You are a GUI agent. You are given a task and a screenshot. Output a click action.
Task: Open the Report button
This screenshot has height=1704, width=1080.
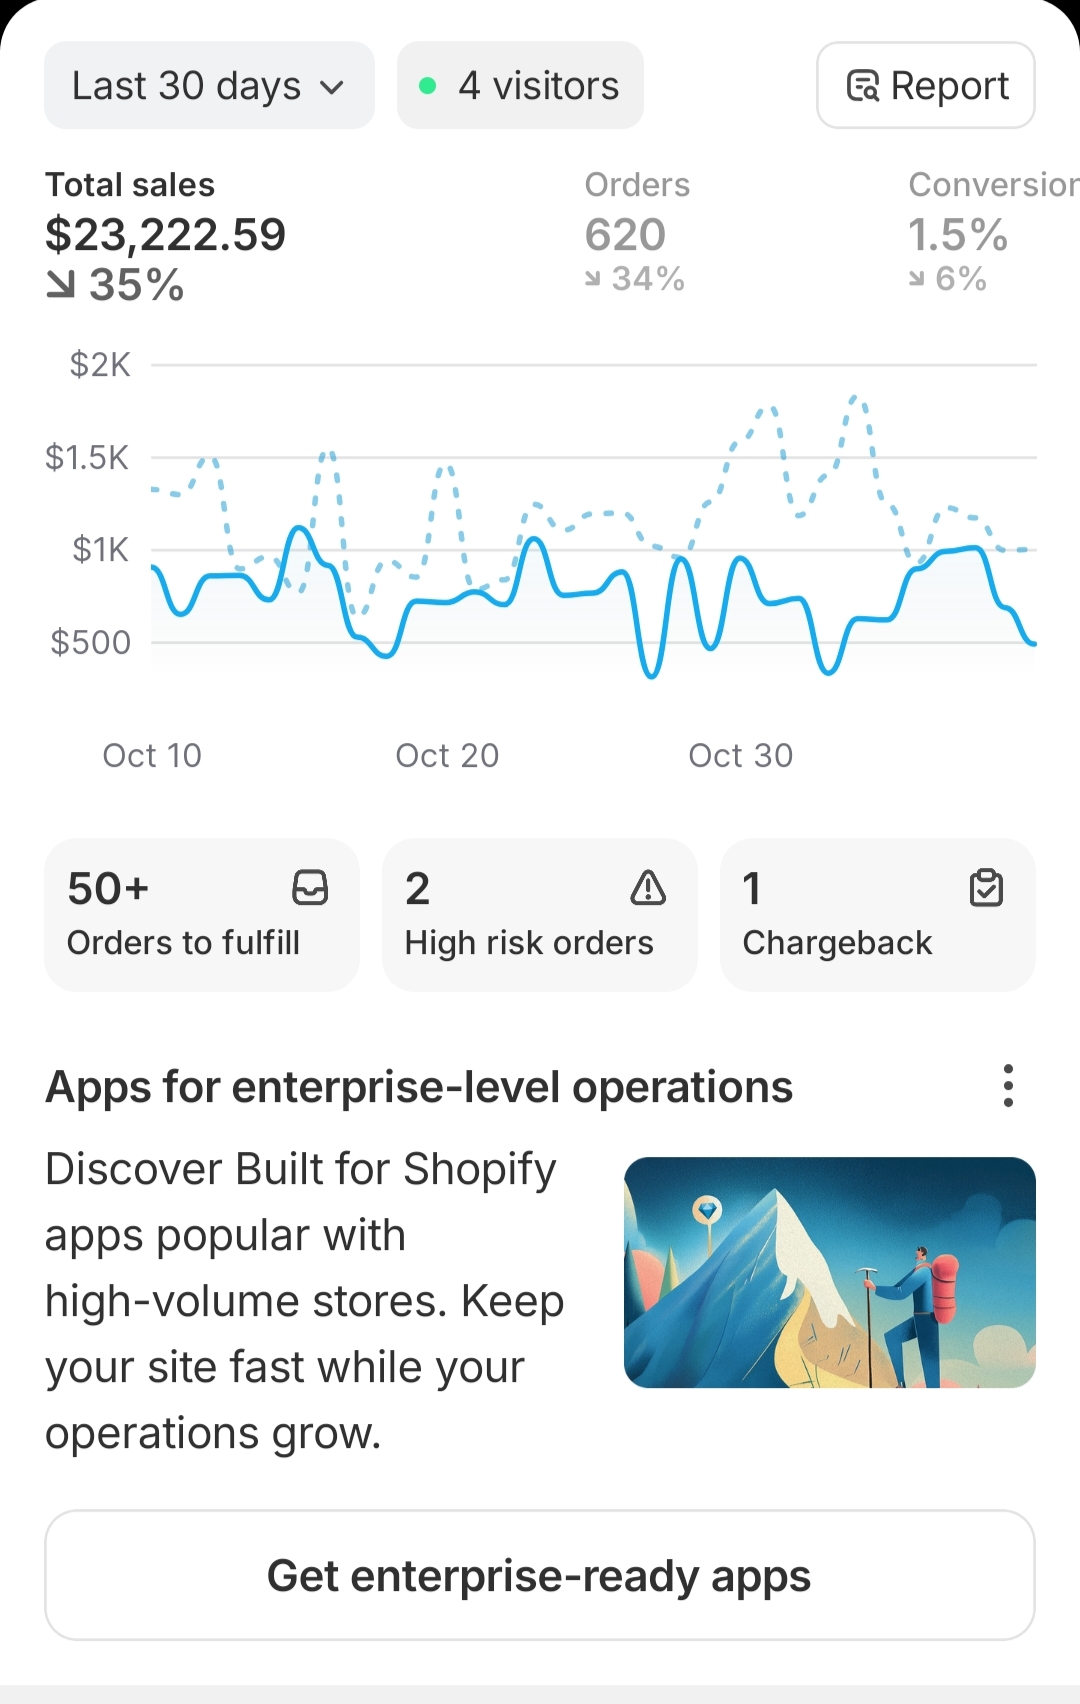click(925, 86)
